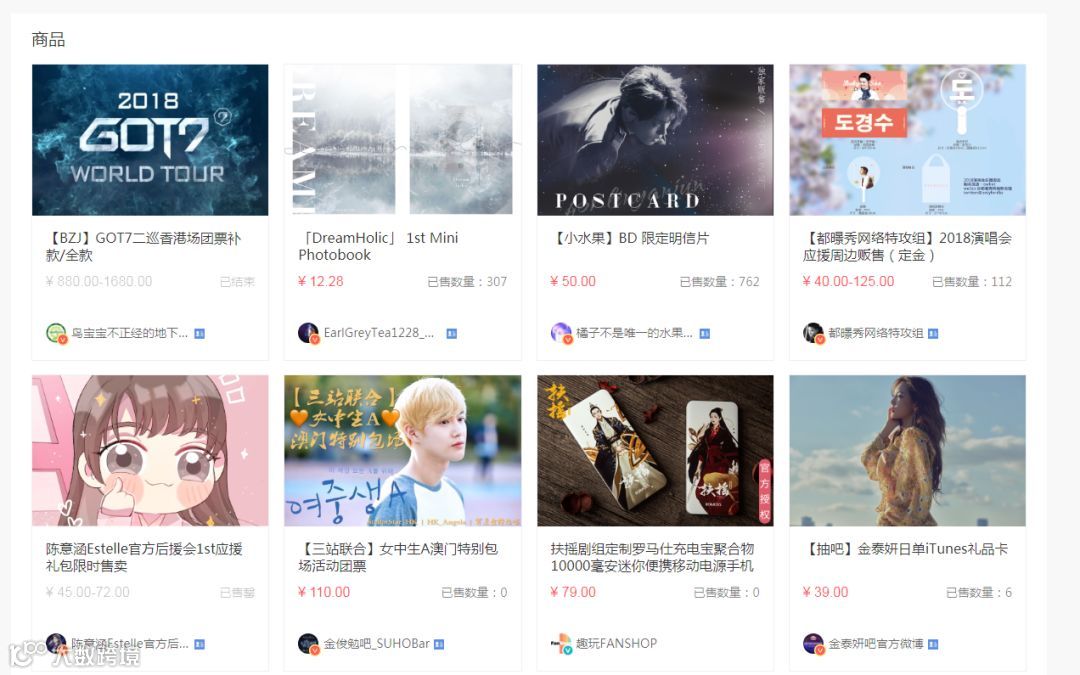This screenshot has height=675, width=1080.
Task: Click title 【都暻秀网络特攻组】2018演唱会应援周边贩售
Action: pyautogui.click(x=907, y=247)
